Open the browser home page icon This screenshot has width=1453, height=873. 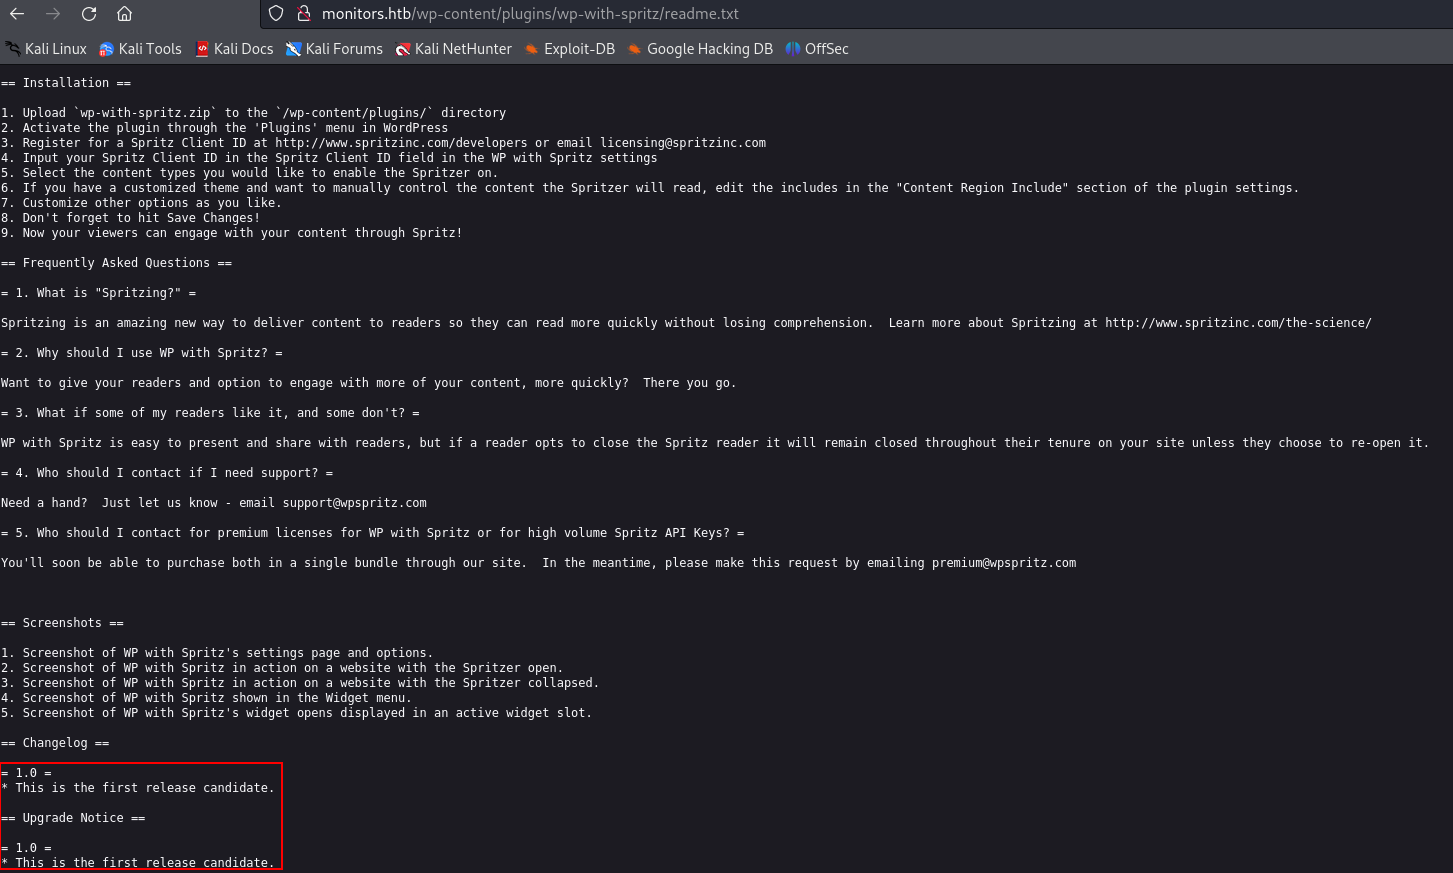[125, 14]
